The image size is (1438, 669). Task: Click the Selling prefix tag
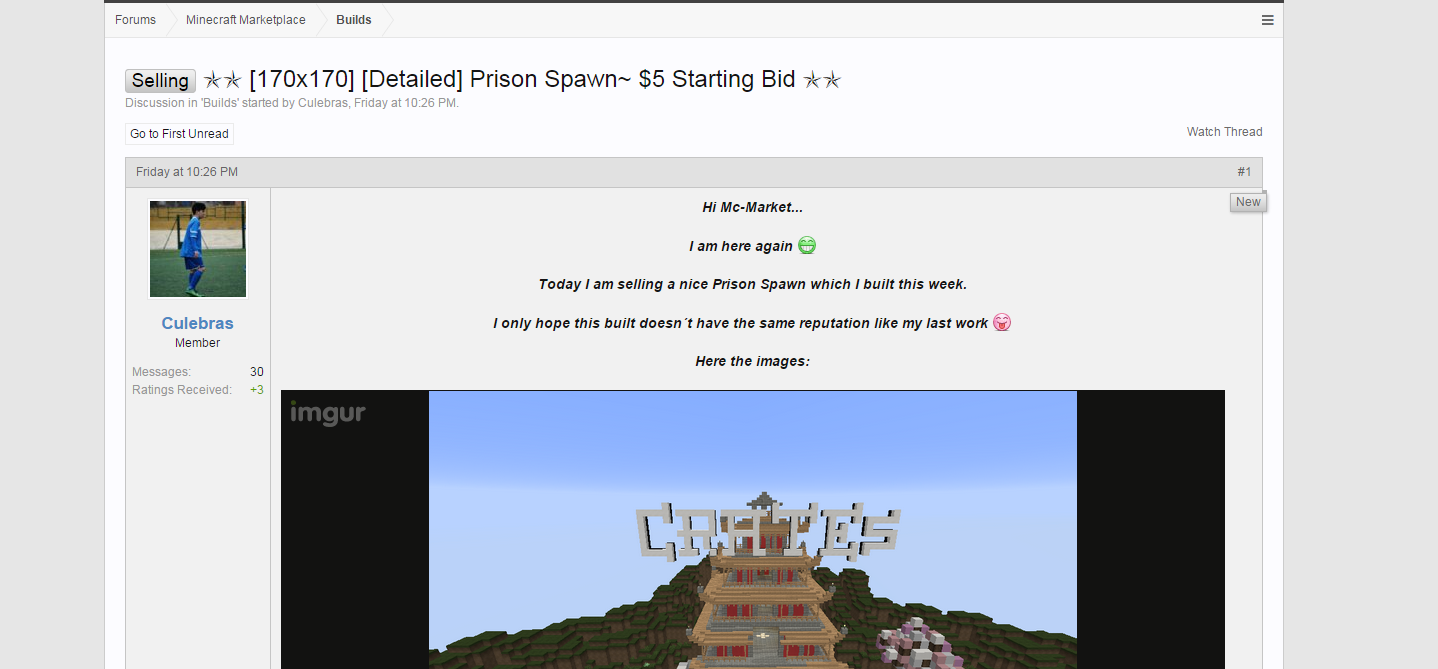[x=160, y=81]
